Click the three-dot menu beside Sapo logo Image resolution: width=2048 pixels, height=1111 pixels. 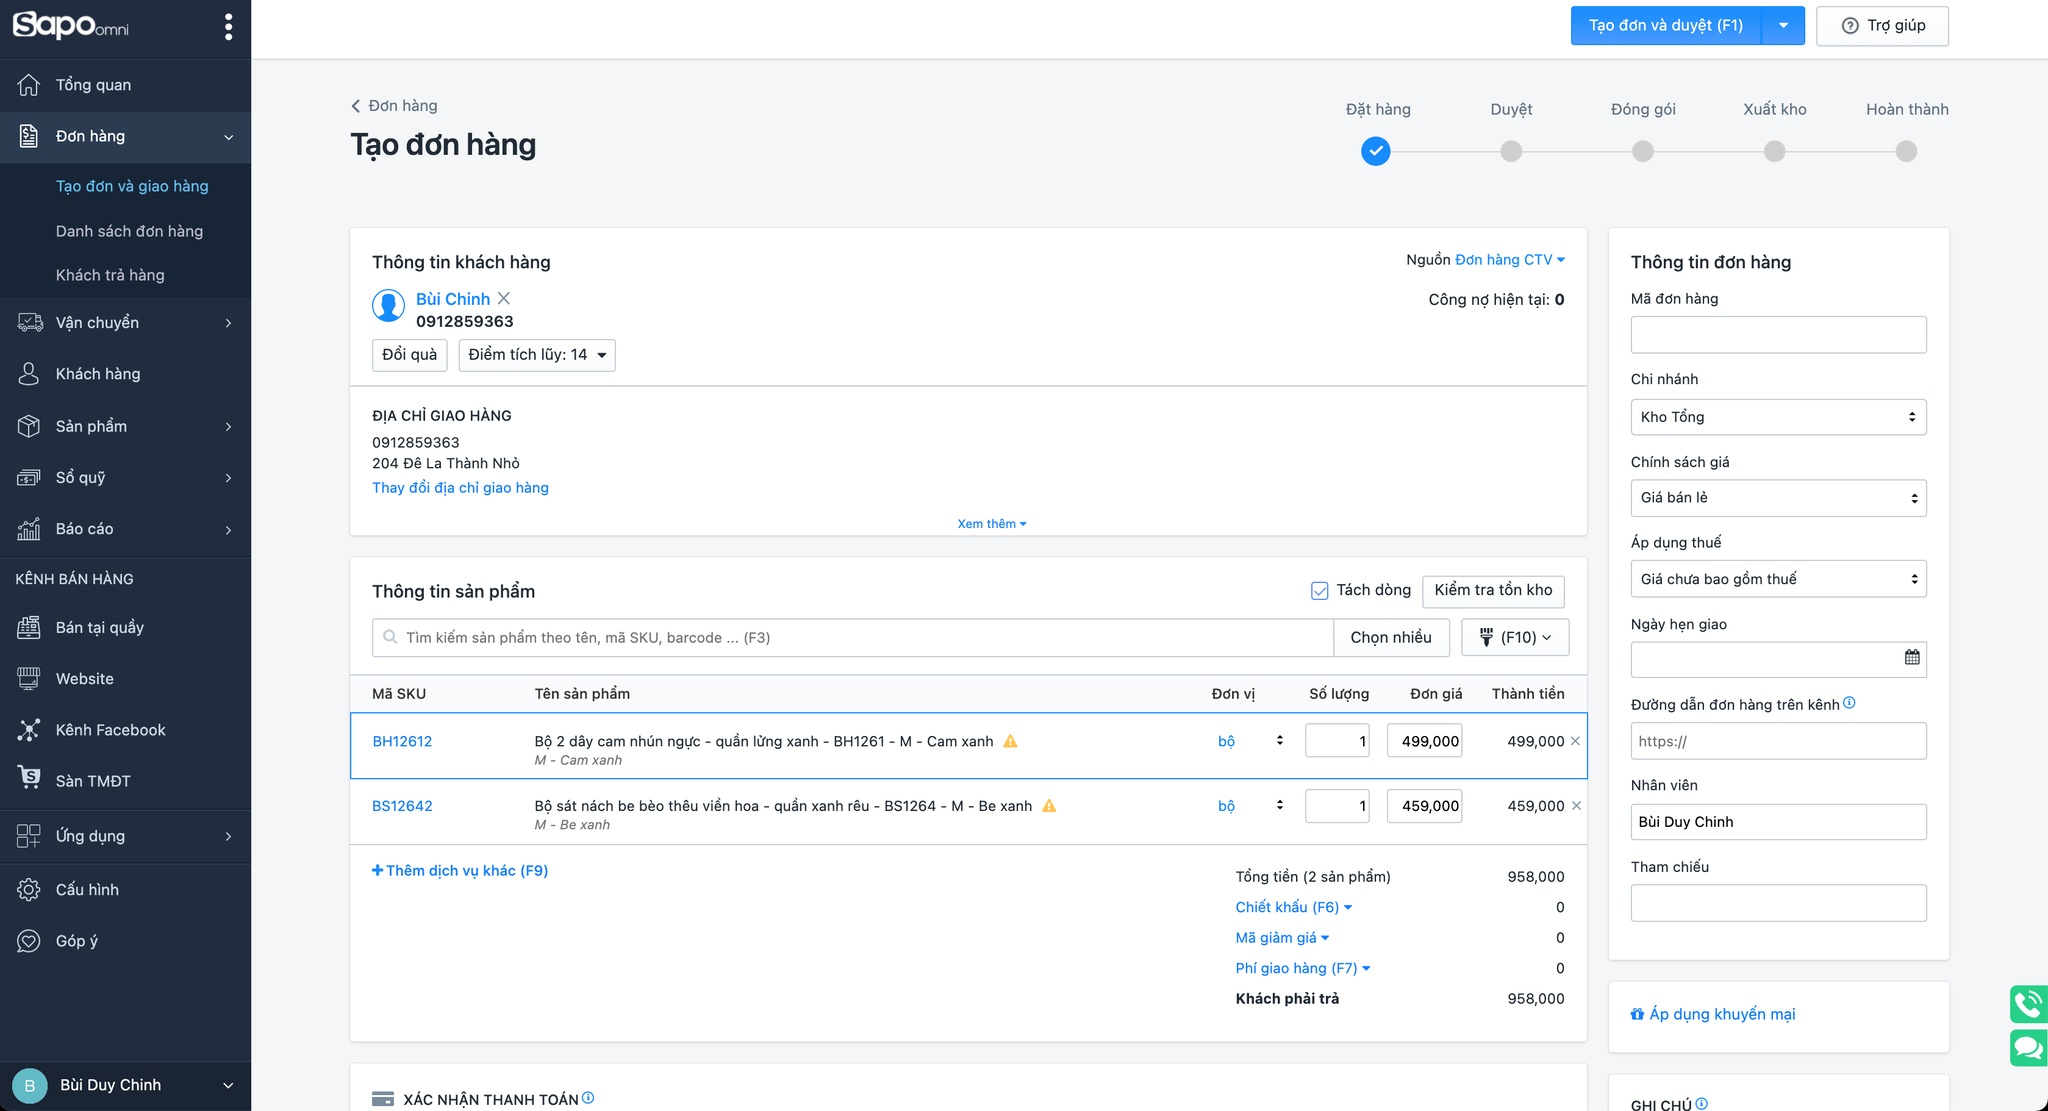pos(228,27)
